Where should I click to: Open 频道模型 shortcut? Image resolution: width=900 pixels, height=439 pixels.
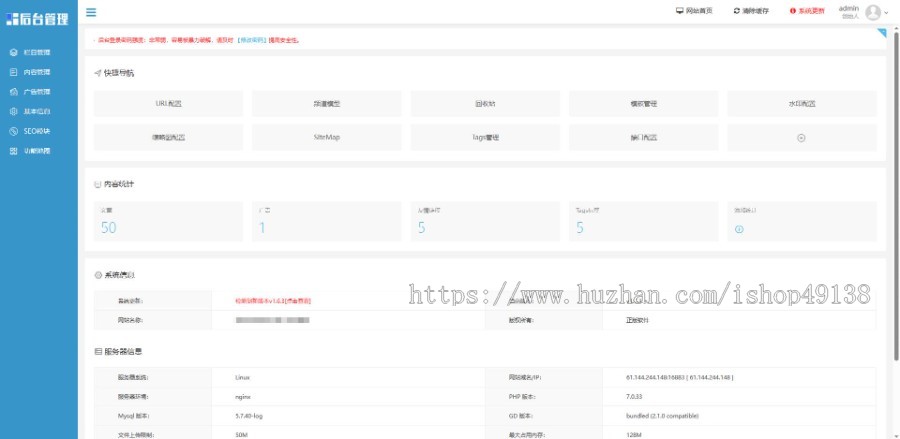tap(327, 104)
